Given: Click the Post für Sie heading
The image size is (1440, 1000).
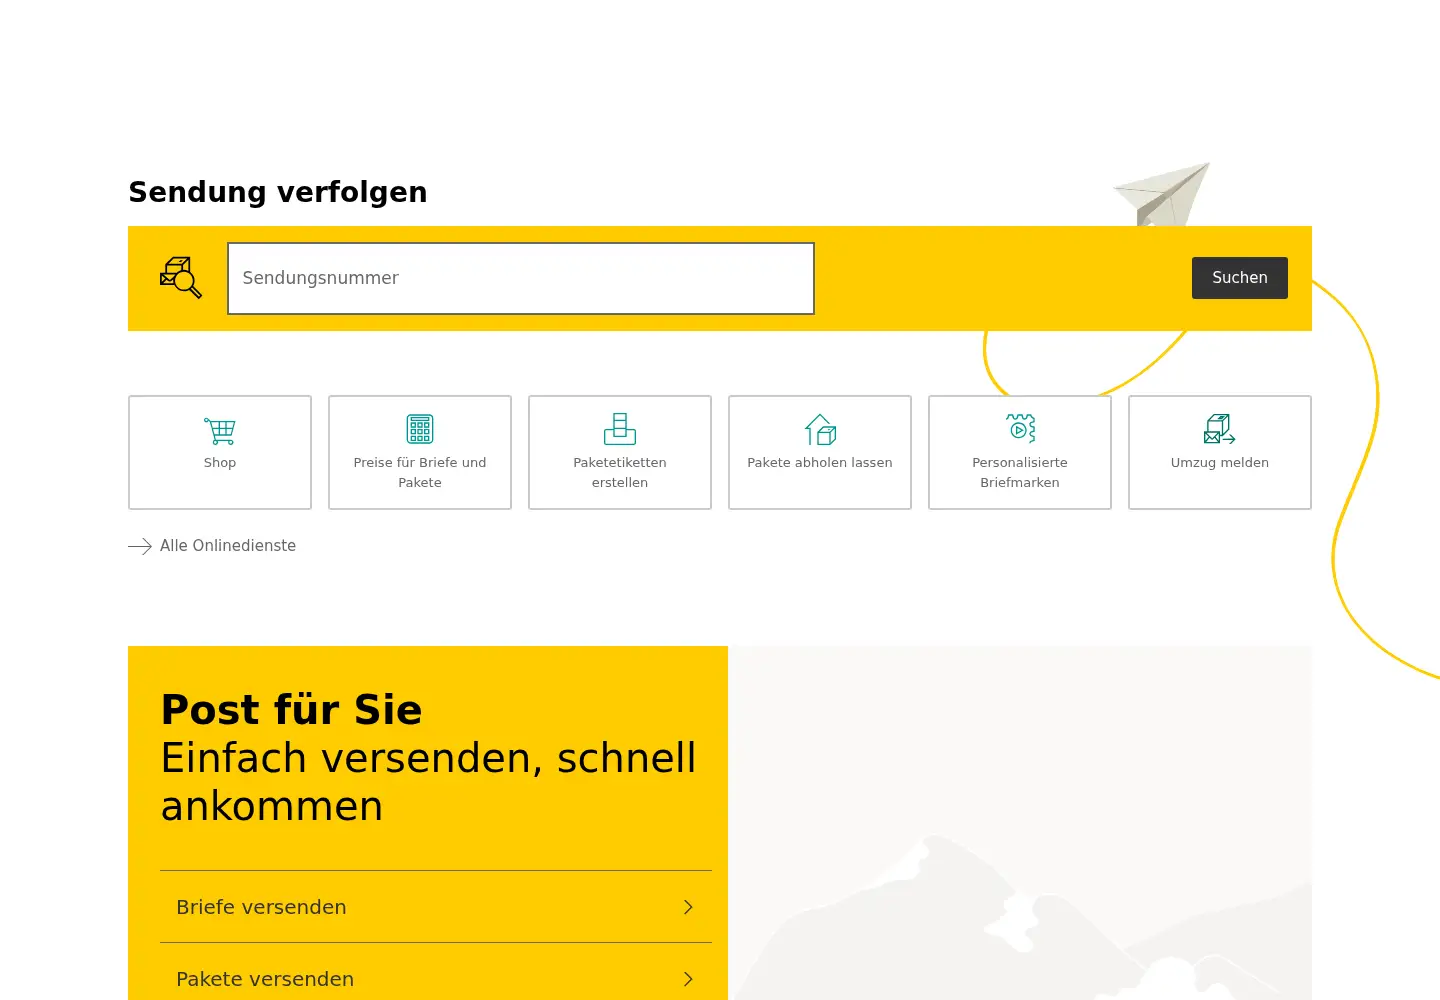Looking at the screenshot, I should point(291,710).
